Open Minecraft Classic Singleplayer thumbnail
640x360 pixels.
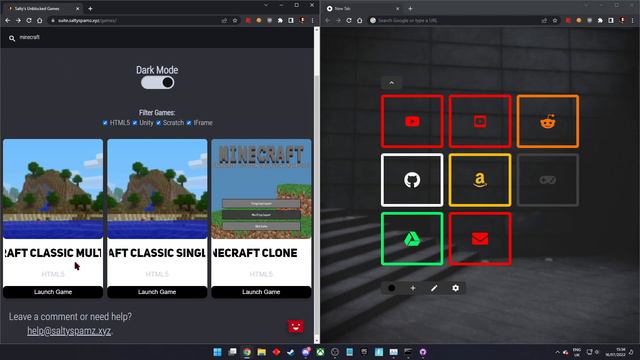(x=157, y=189)
